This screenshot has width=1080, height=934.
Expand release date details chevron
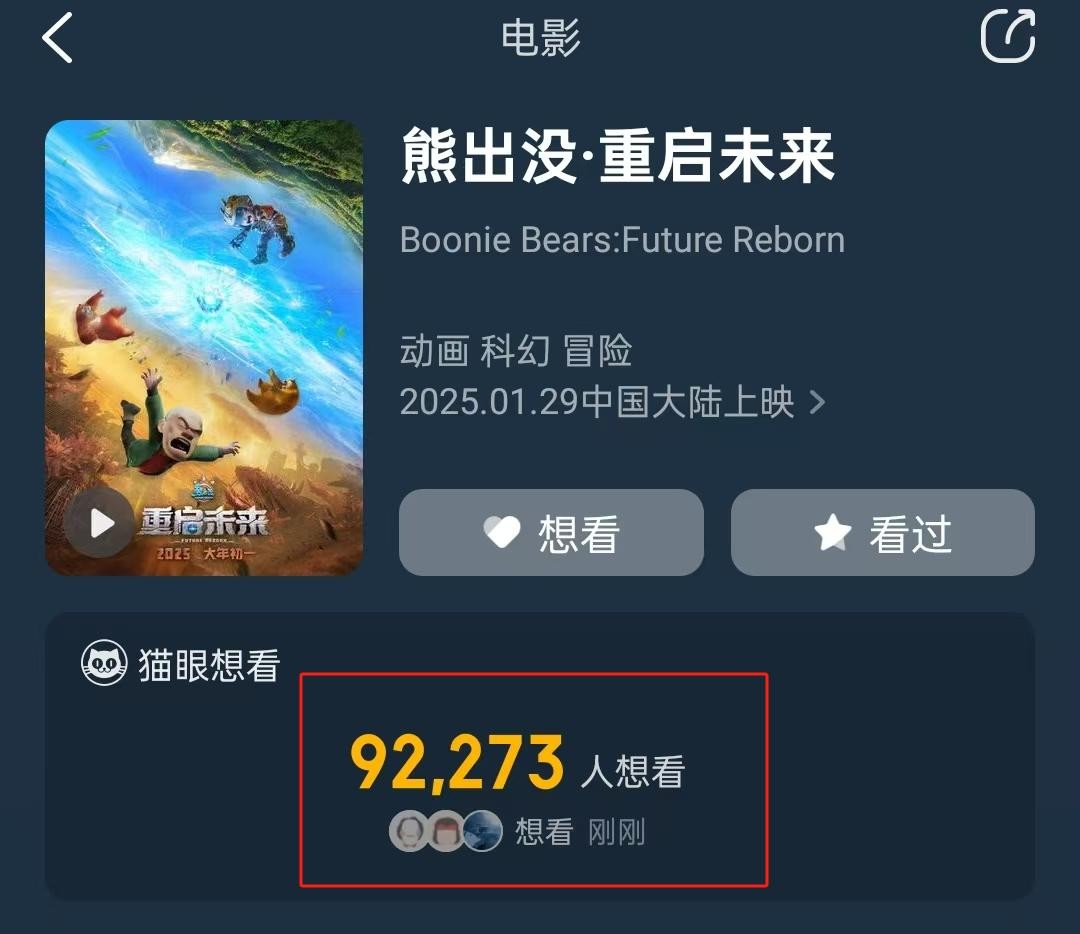pyautogui.click(x=818, y=402)
